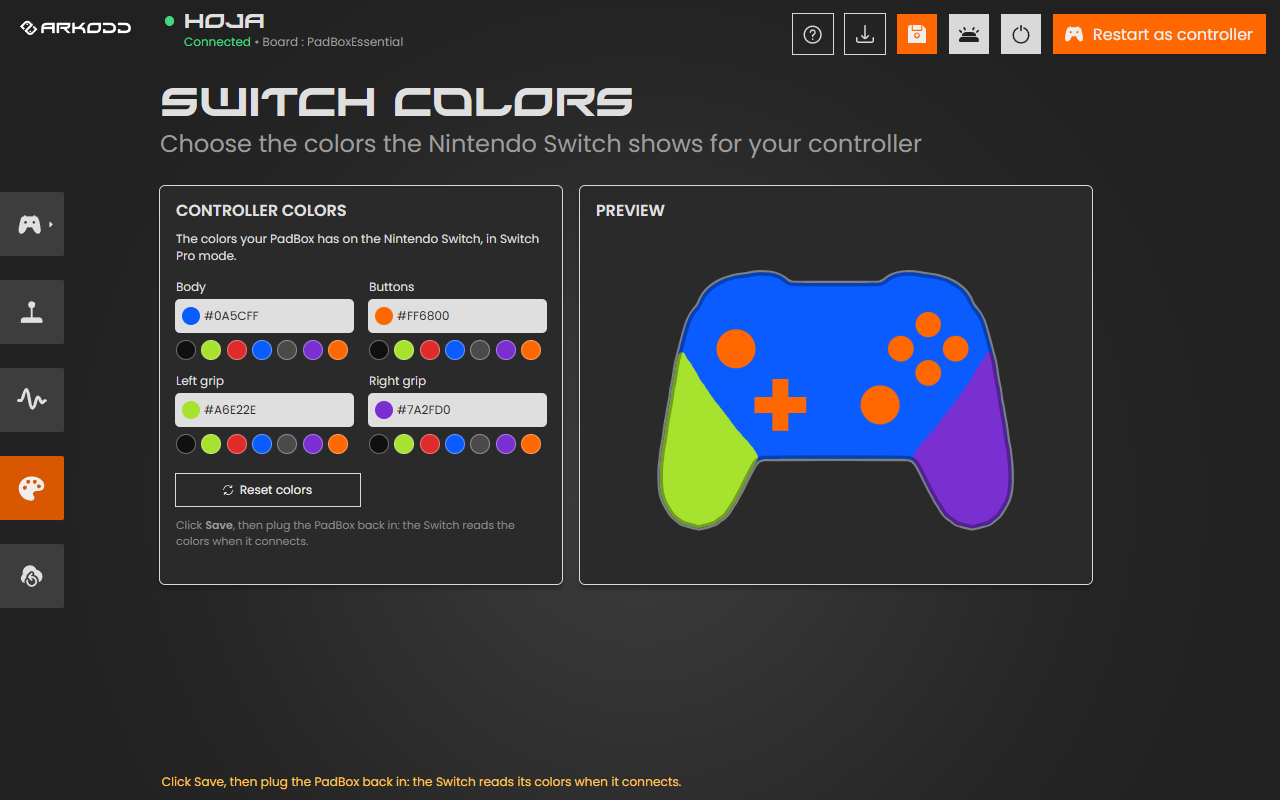Viewport: 1280px width, 800px height.
Task: Open the waveform section in the sidebar
Action: click(x=32, y=400)
